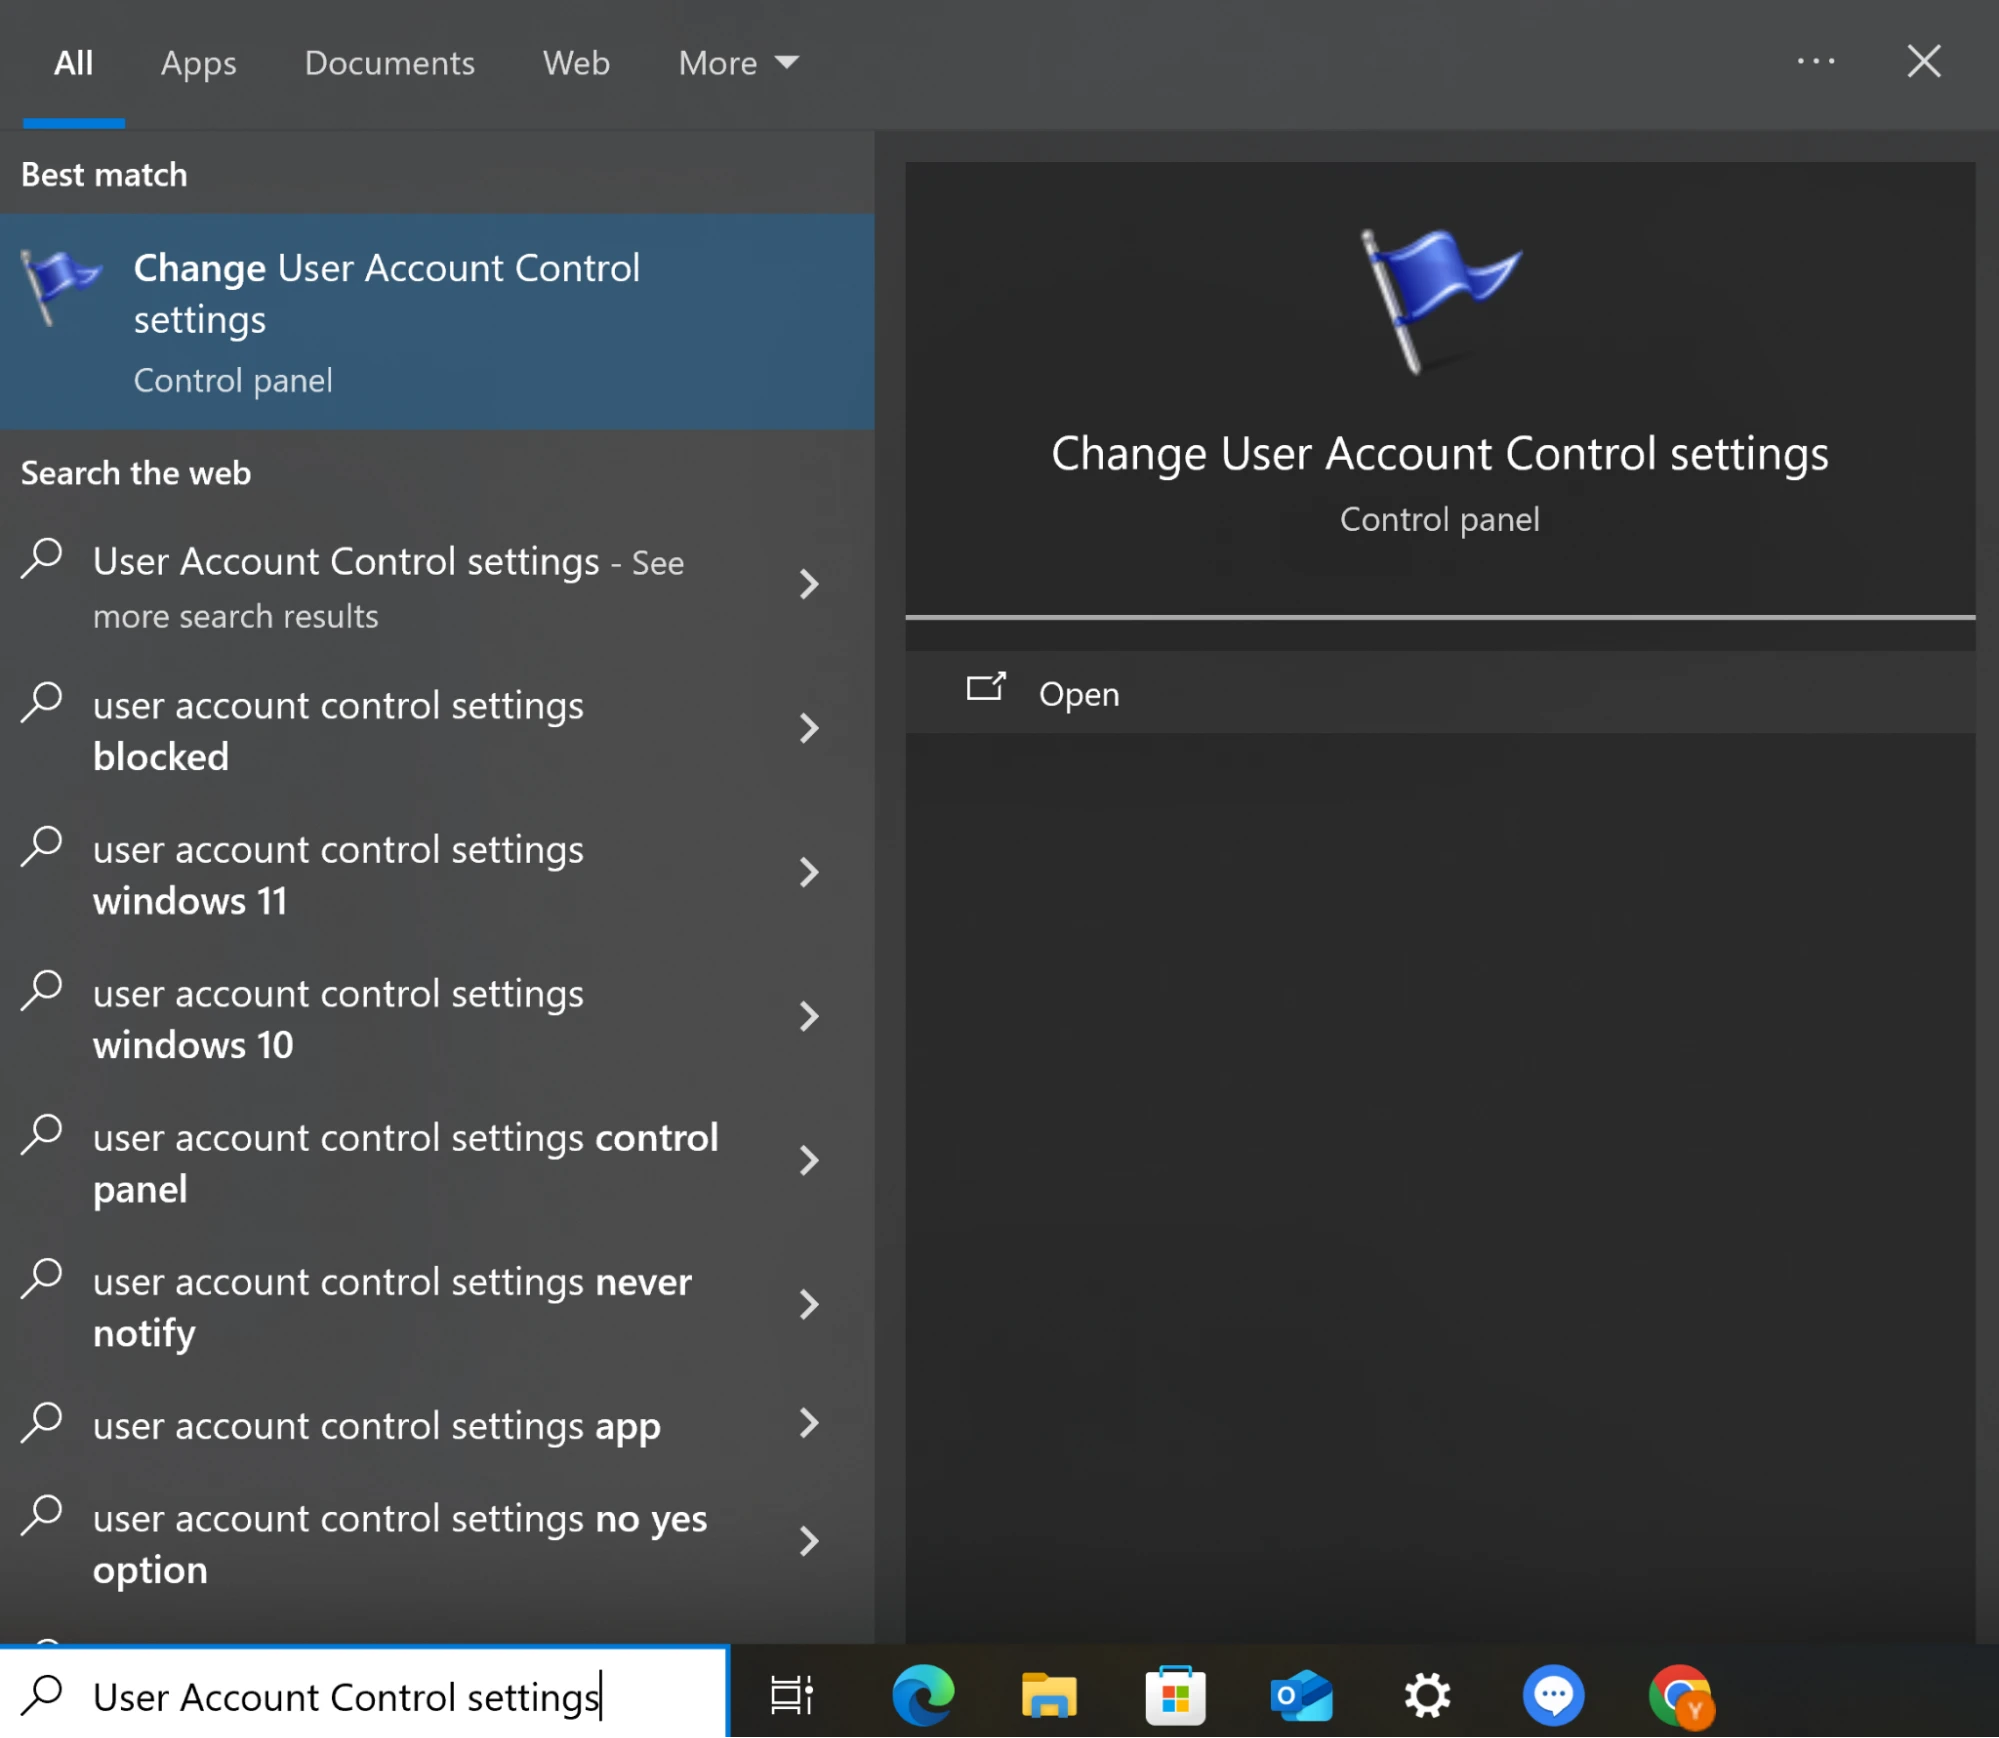This screenshot has height=1738, width=1999.
Task: Click Open in the preview pane
Action: (1440, 693)
